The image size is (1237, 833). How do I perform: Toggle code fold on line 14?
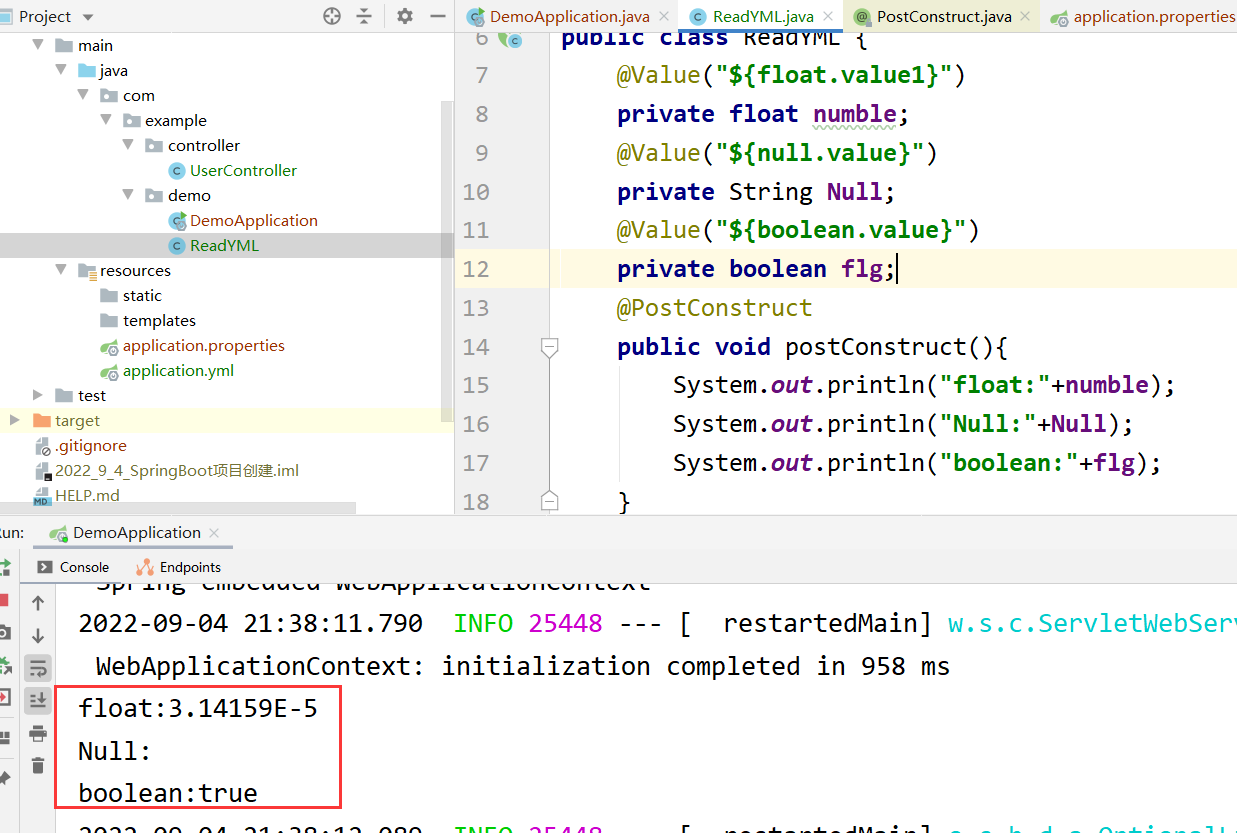[x=549, y=347]
